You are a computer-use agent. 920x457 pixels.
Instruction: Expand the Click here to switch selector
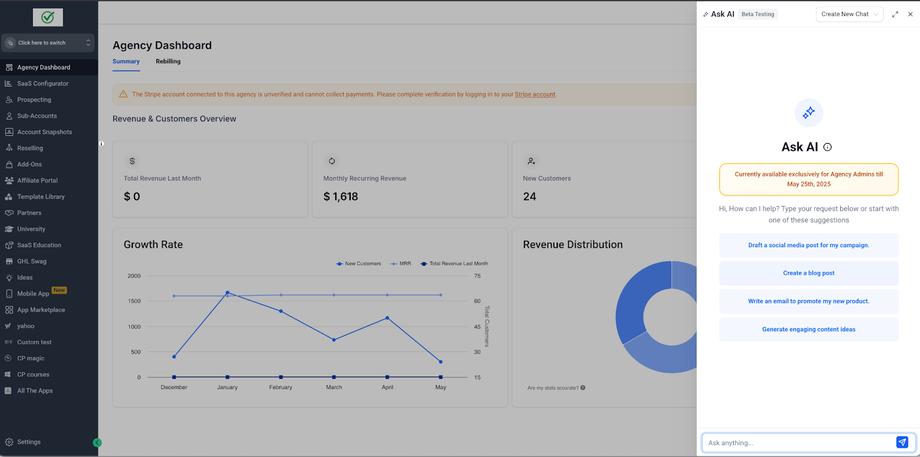48,43
